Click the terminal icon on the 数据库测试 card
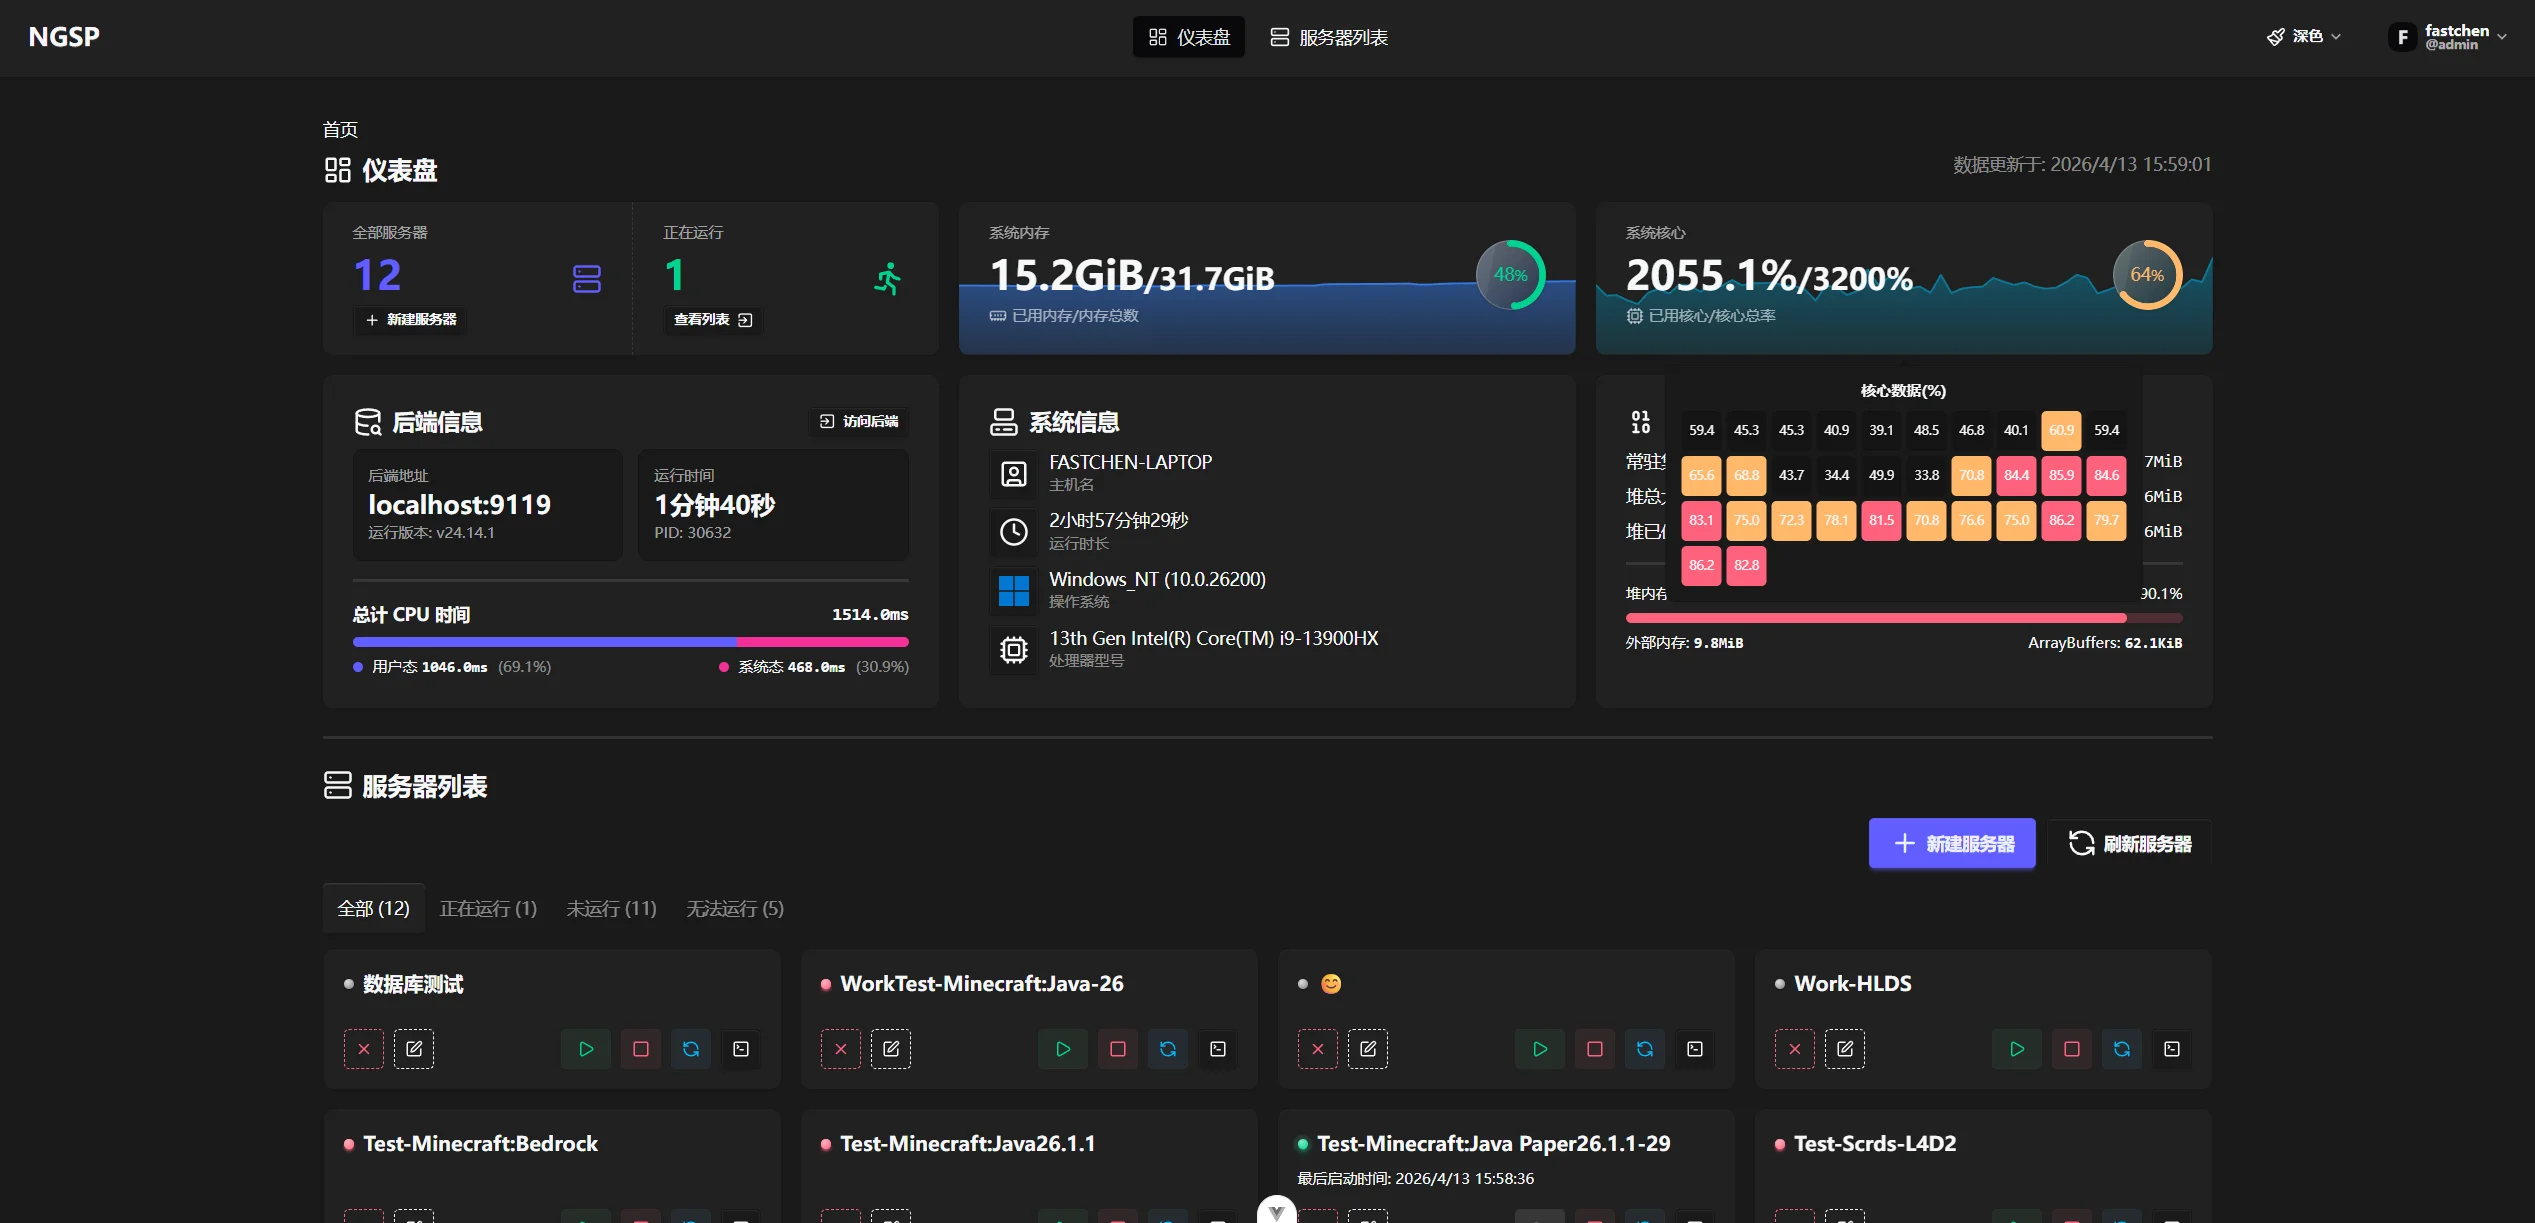Image resolution: width=2535 pixels, height=1223 pixels. [741, 1049]
